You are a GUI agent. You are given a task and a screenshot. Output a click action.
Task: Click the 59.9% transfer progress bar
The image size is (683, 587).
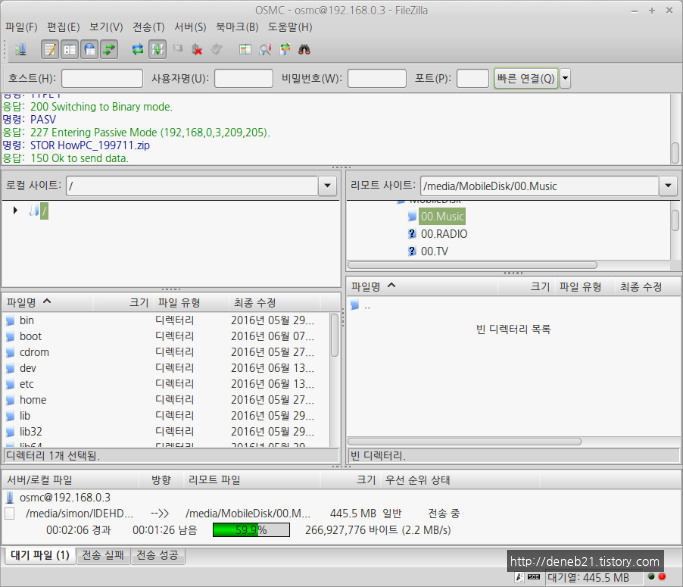pyautogui.click(x=251, y=530)
